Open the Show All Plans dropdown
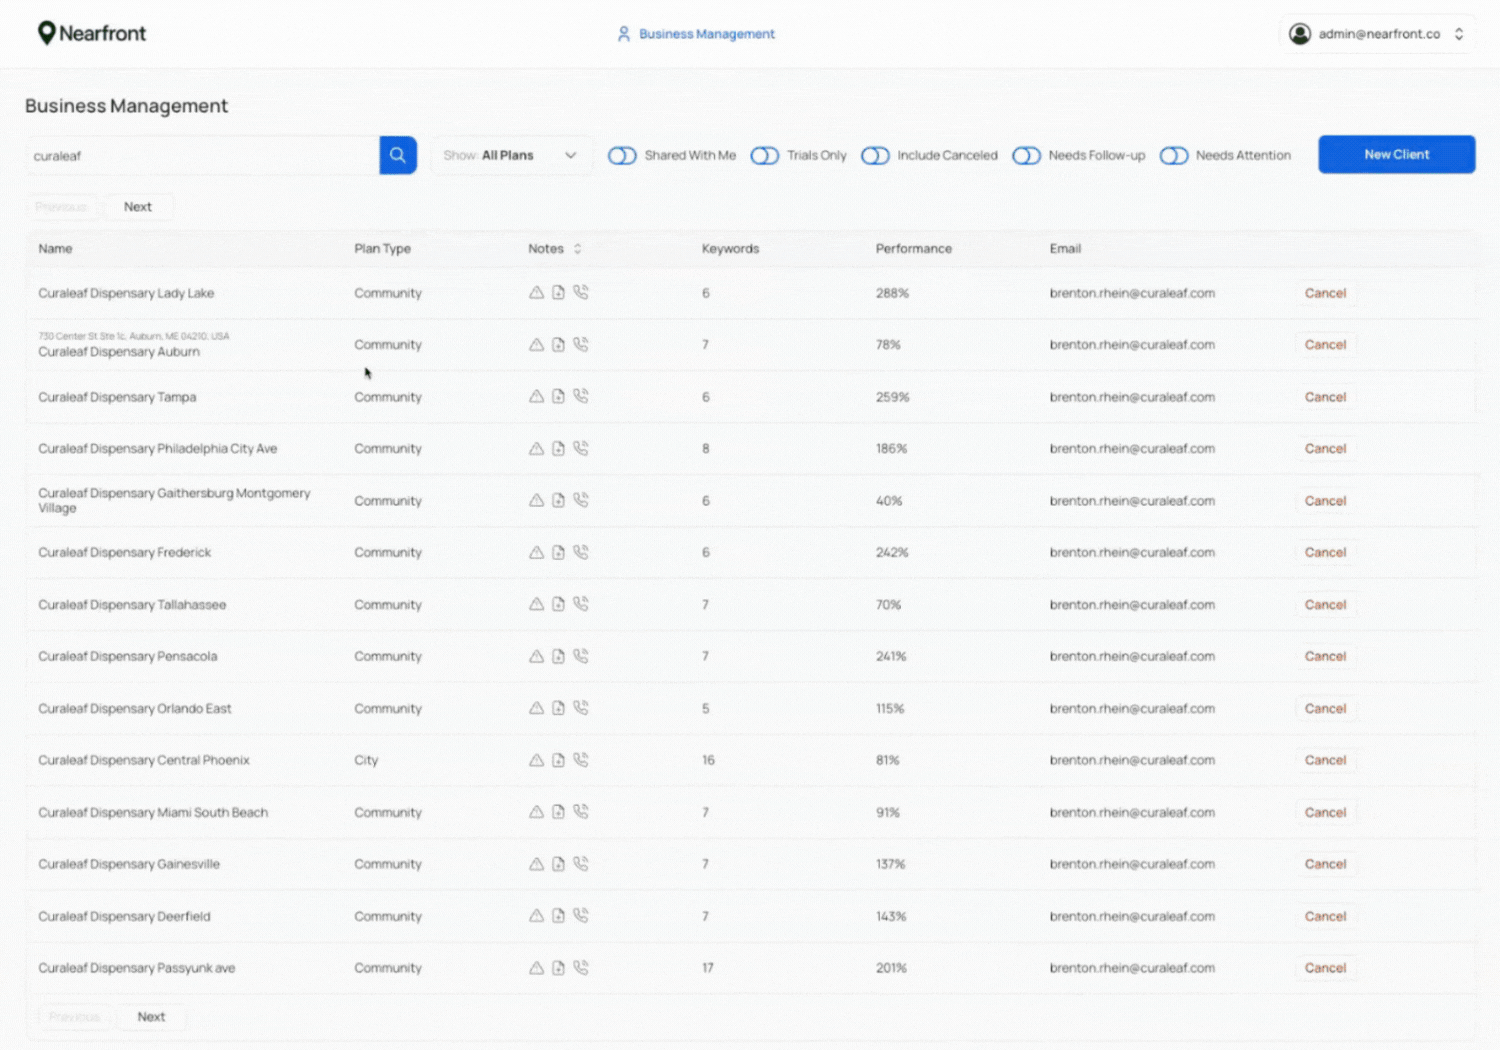Screen dimensions: 1500x1050 click(511, 155)
